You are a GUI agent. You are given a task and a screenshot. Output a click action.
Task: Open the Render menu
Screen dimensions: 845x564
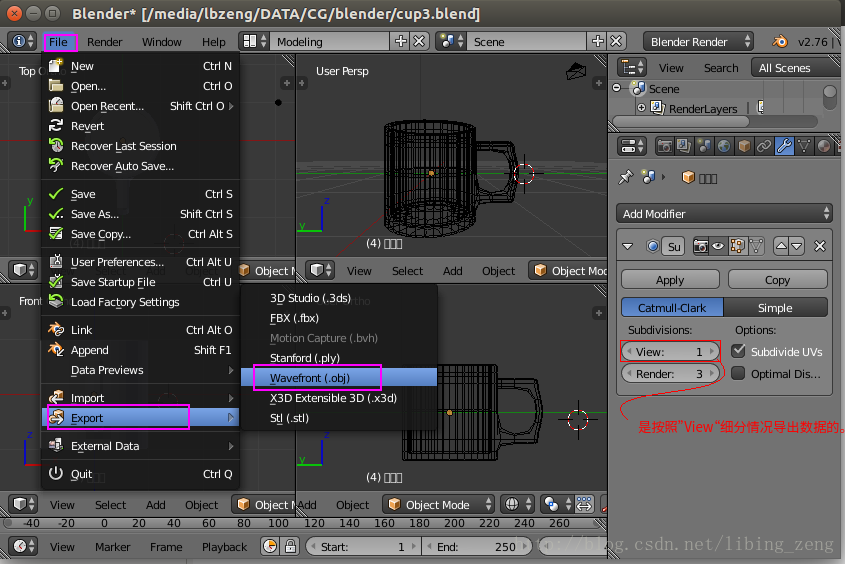[x=105, y=42]
